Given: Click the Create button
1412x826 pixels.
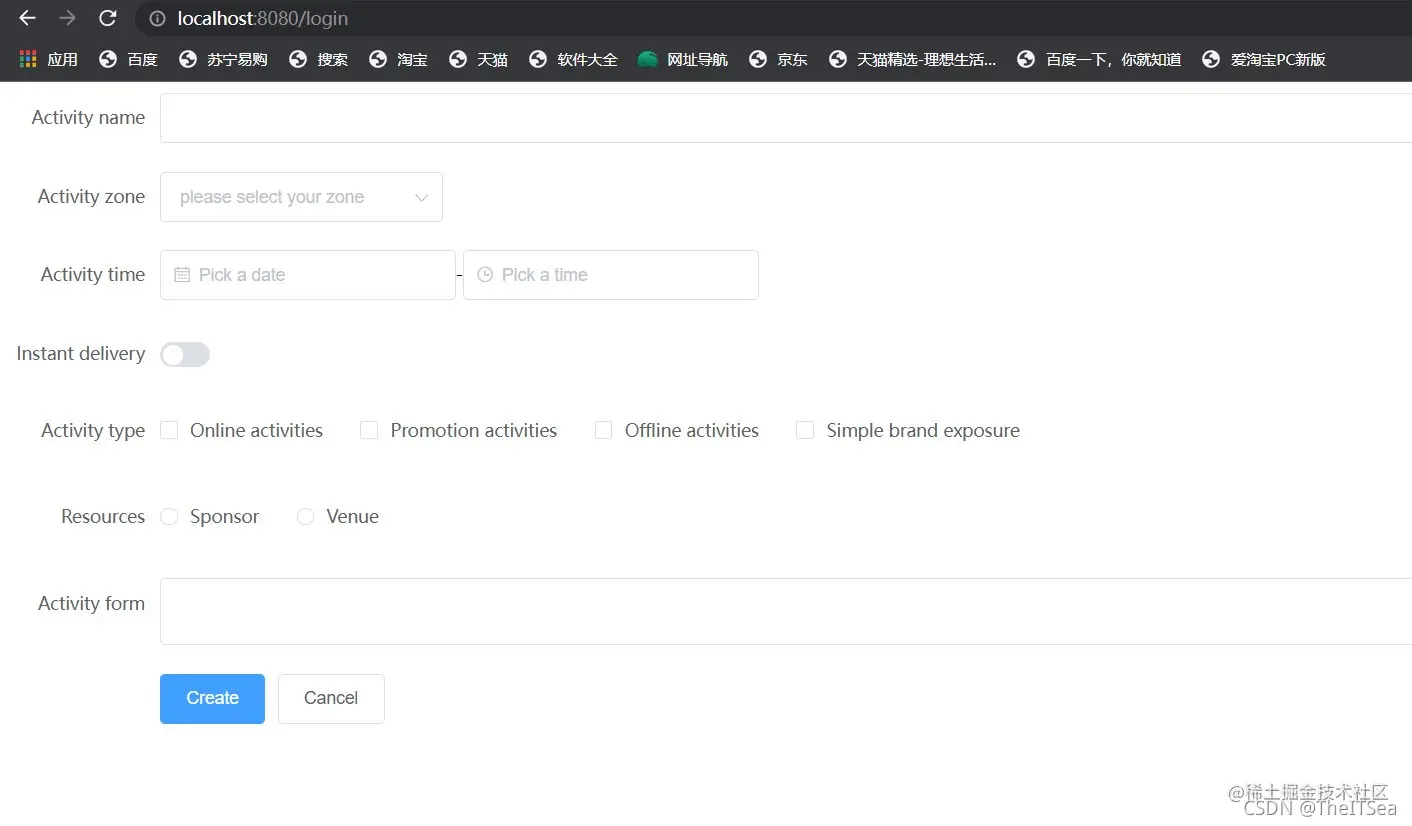Looking at the screenshot, I should [x=212, y=698].
